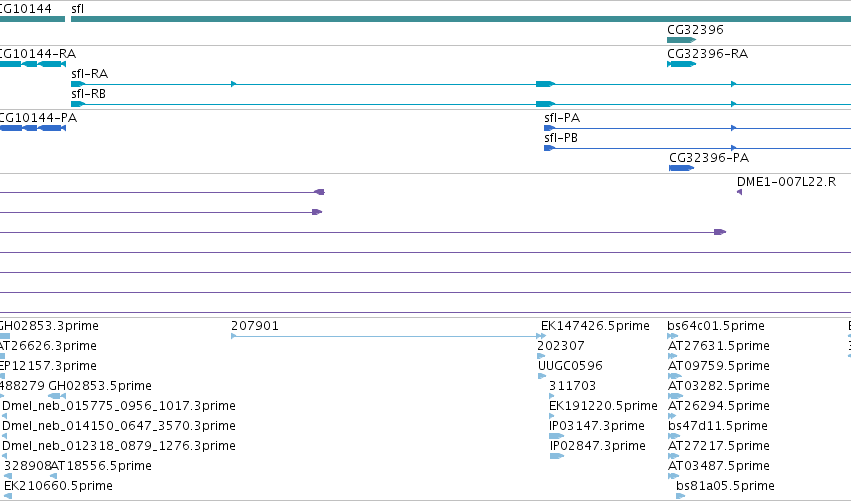Select the GH02853.3prime EST label
The width and height of the screenshot is (851, 501).
49,326
